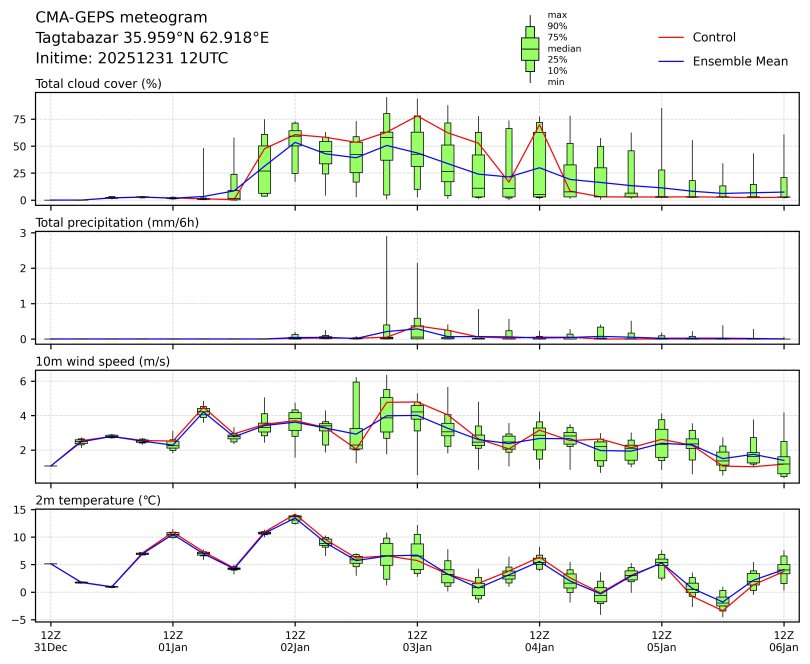Click the "median" label in box-plot legend
Image resolution: width=810 pixels, height=664 pixels.
click(x=564, y=48)
